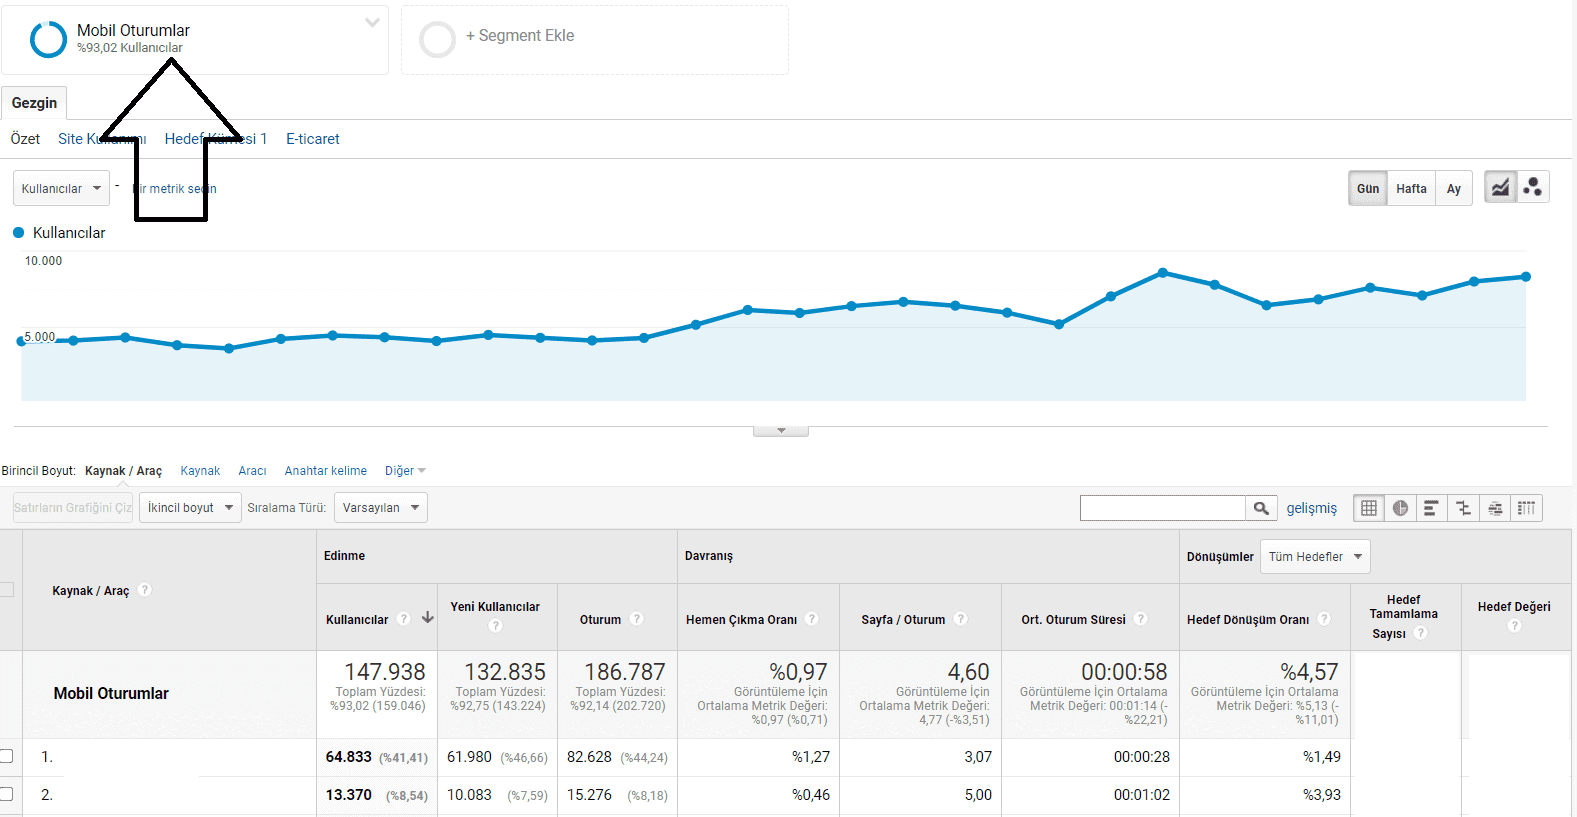
Task: Switch to pie chart percentage view icon
Action: [1400, 508]
